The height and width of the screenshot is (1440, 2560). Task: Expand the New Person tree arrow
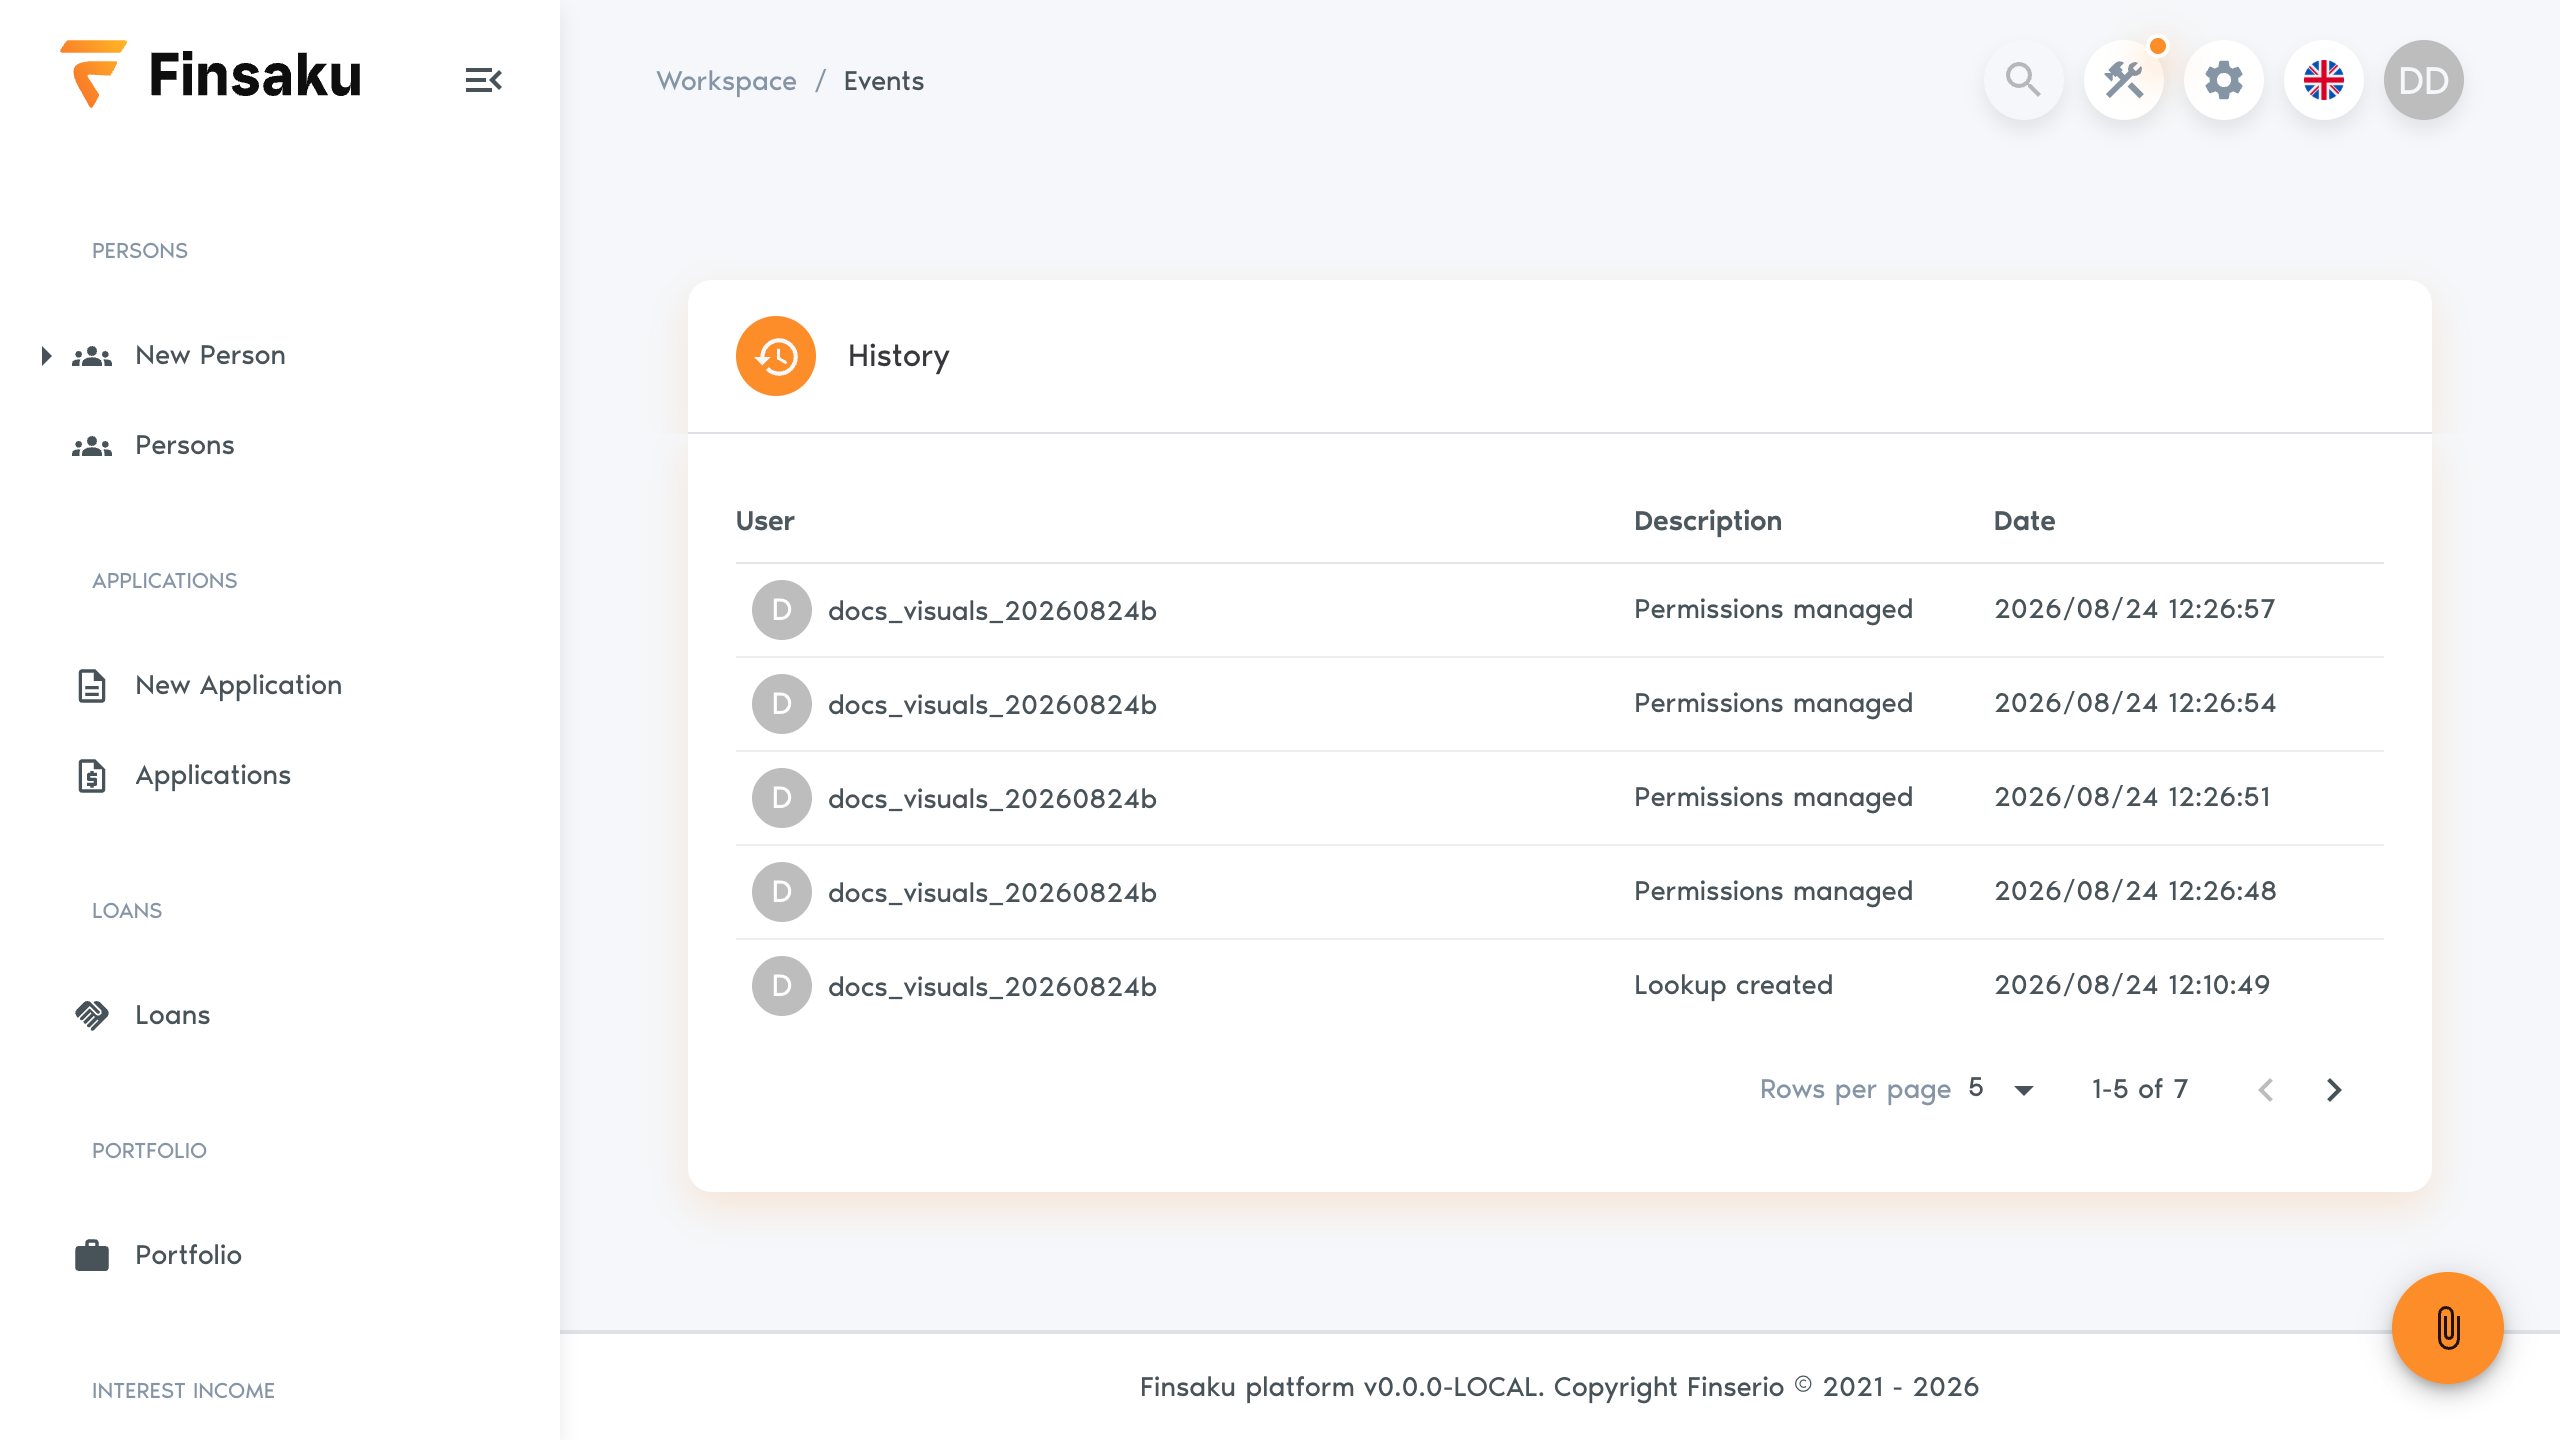pos(46,356)
